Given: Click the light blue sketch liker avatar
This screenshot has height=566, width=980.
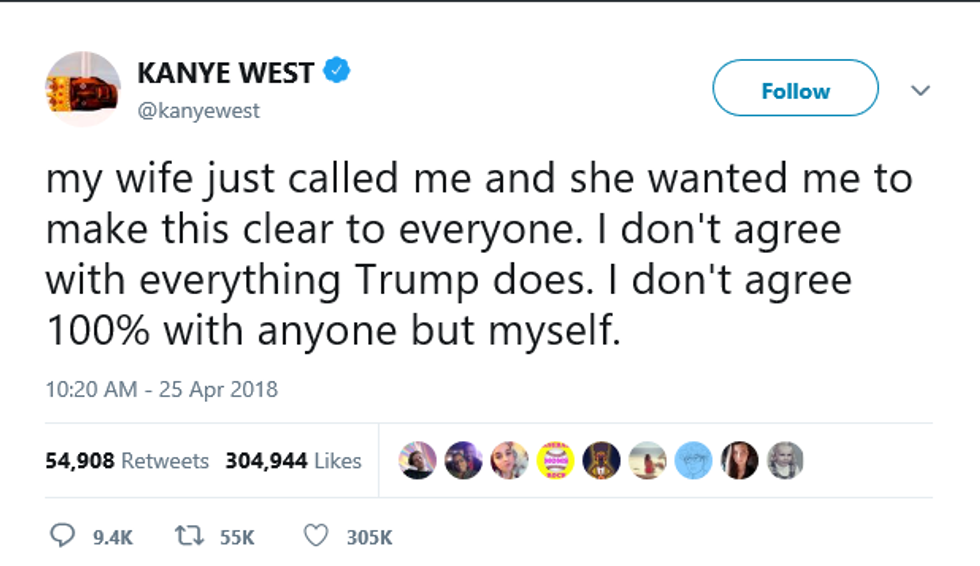Looking at the screenshot, I should [695, 460].
